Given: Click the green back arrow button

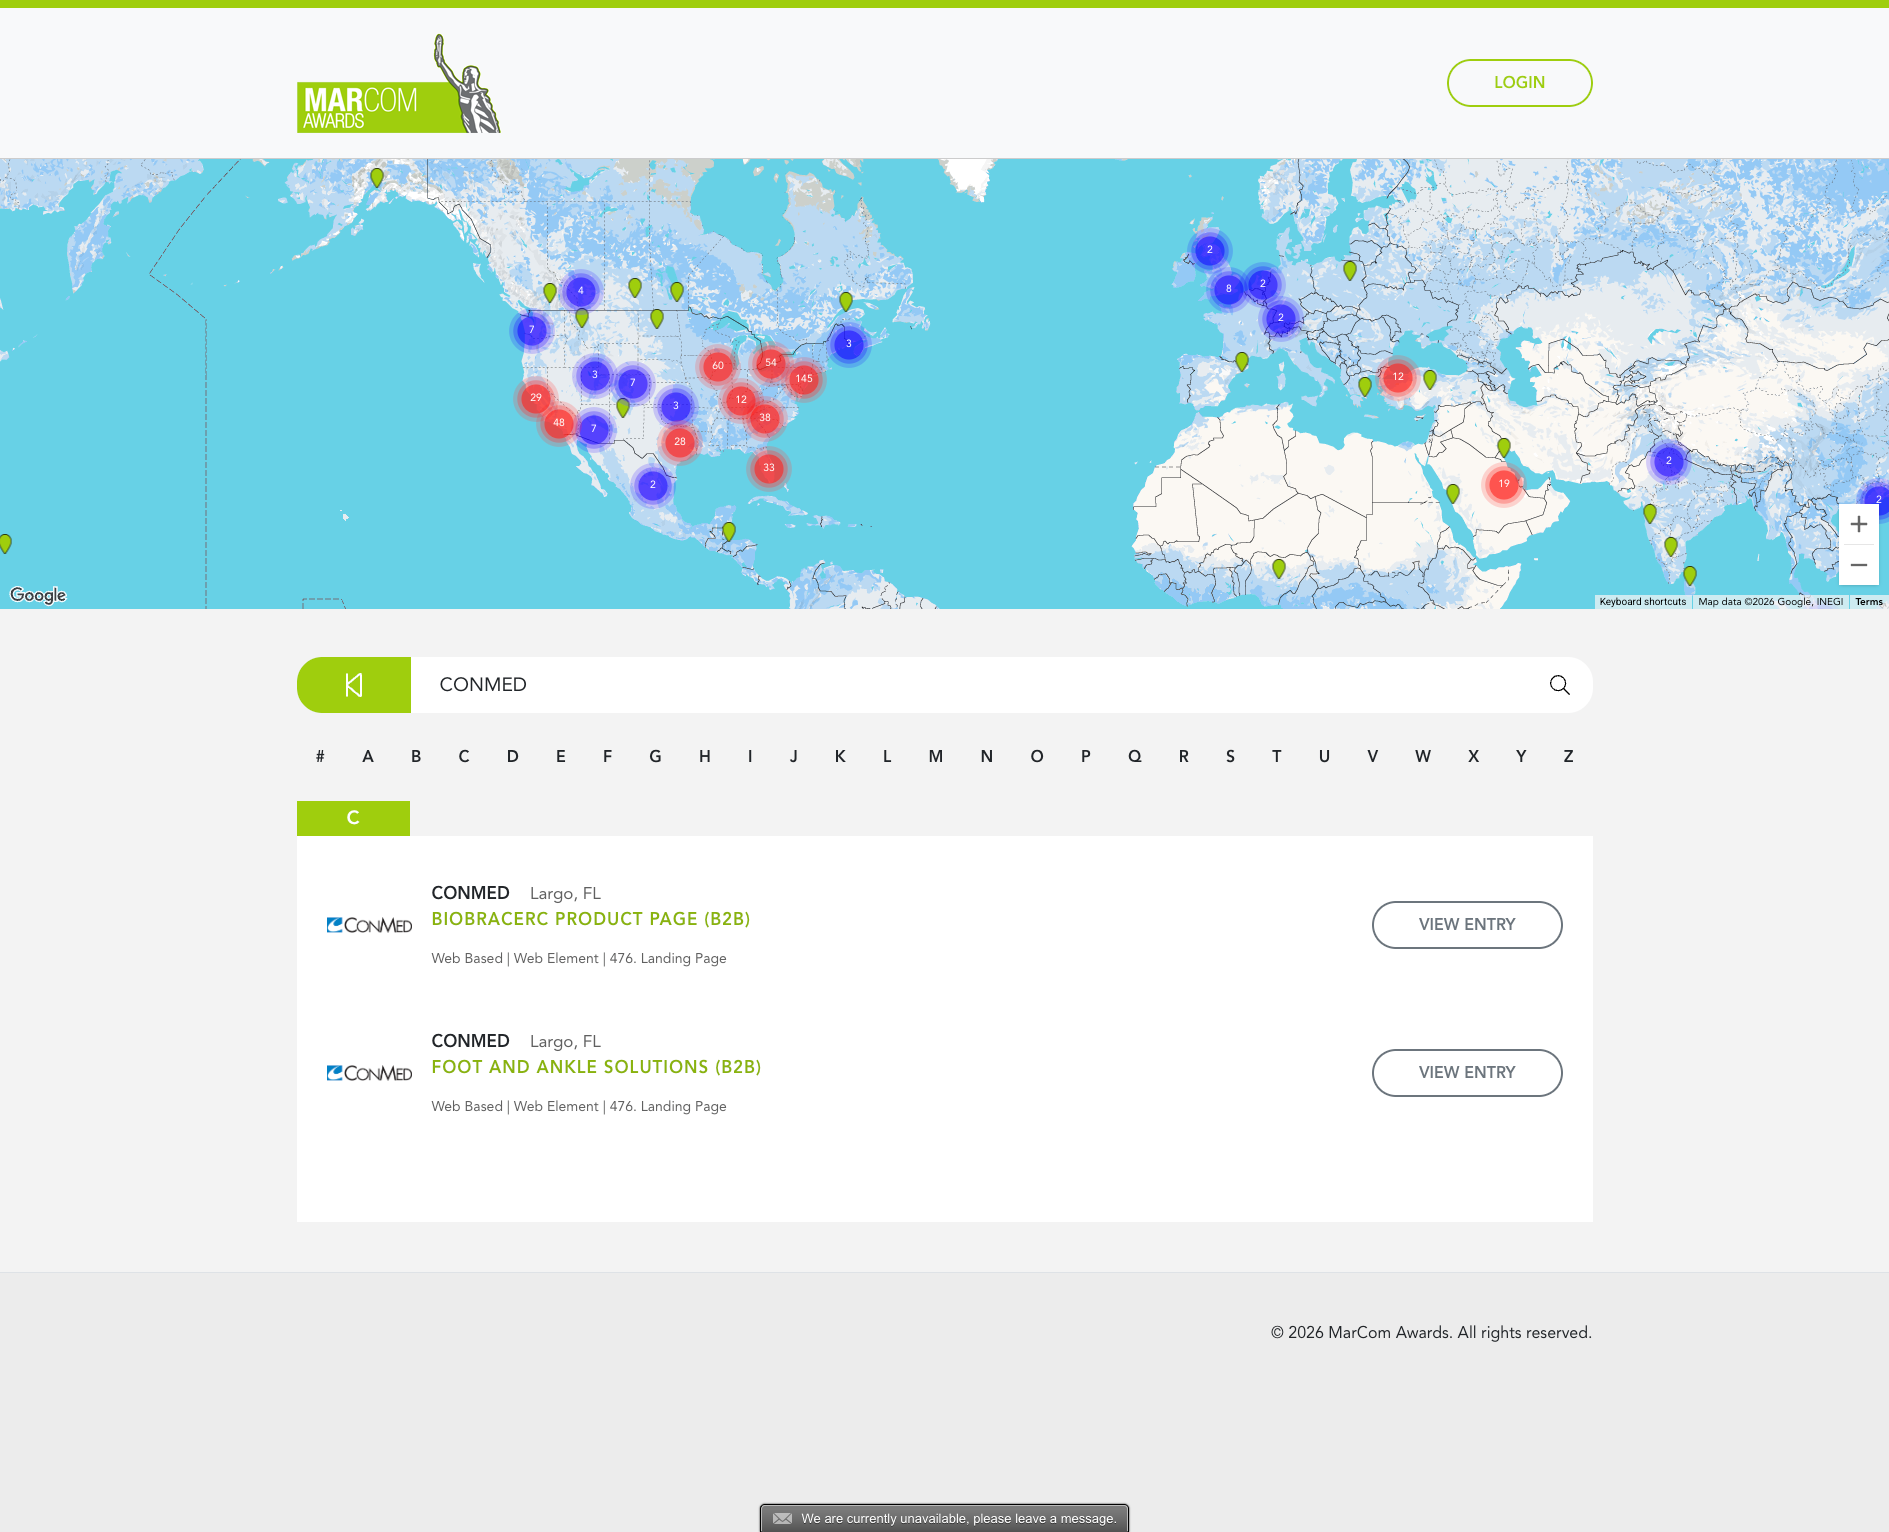Looking at the screenshot, I should click(354, 685).
